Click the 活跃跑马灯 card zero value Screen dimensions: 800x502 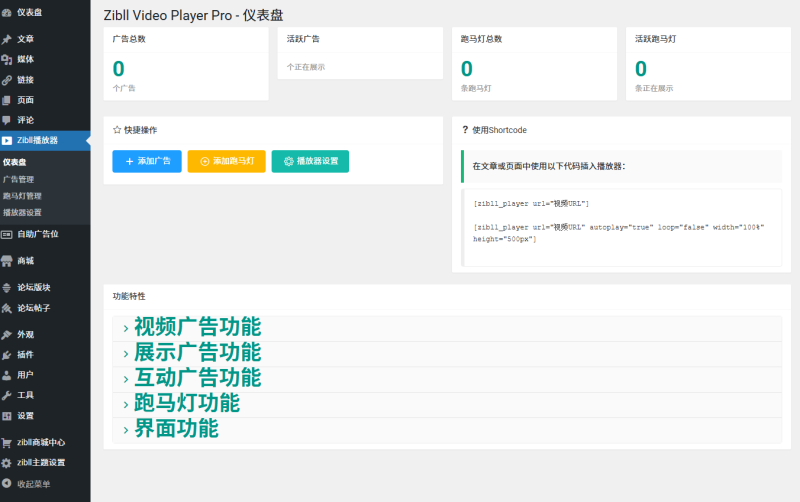(x=641, y=69)
